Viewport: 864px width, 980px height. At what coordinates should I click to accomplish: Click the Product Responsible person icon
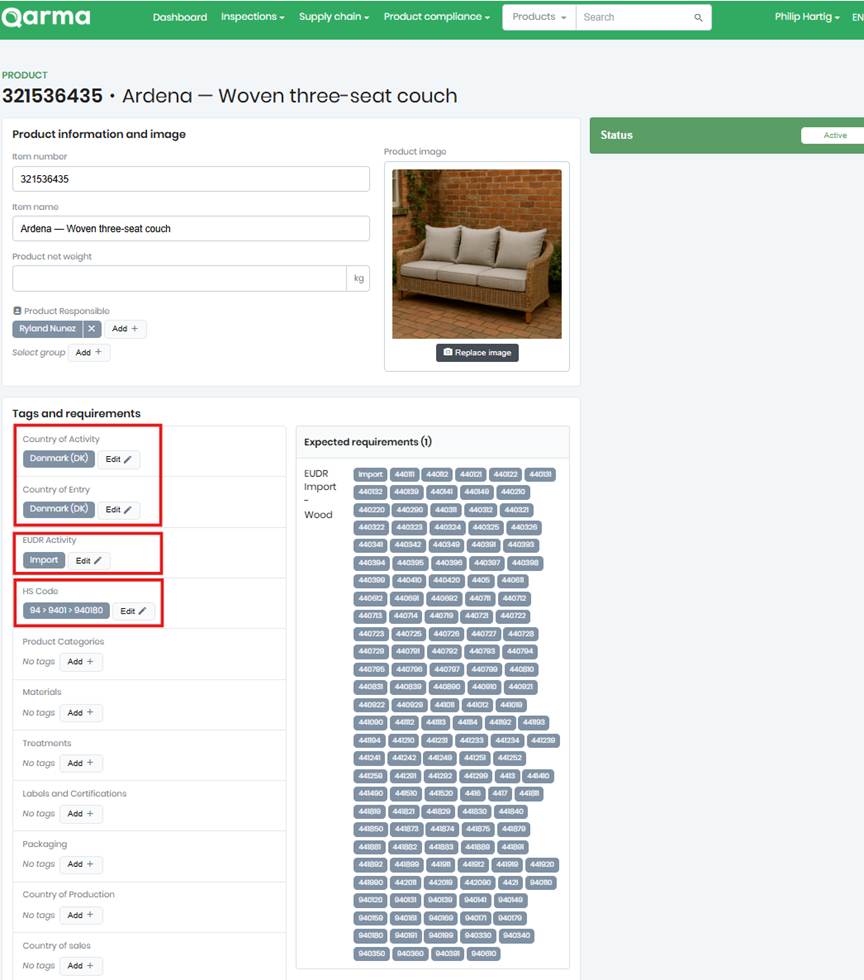point(16,310)
